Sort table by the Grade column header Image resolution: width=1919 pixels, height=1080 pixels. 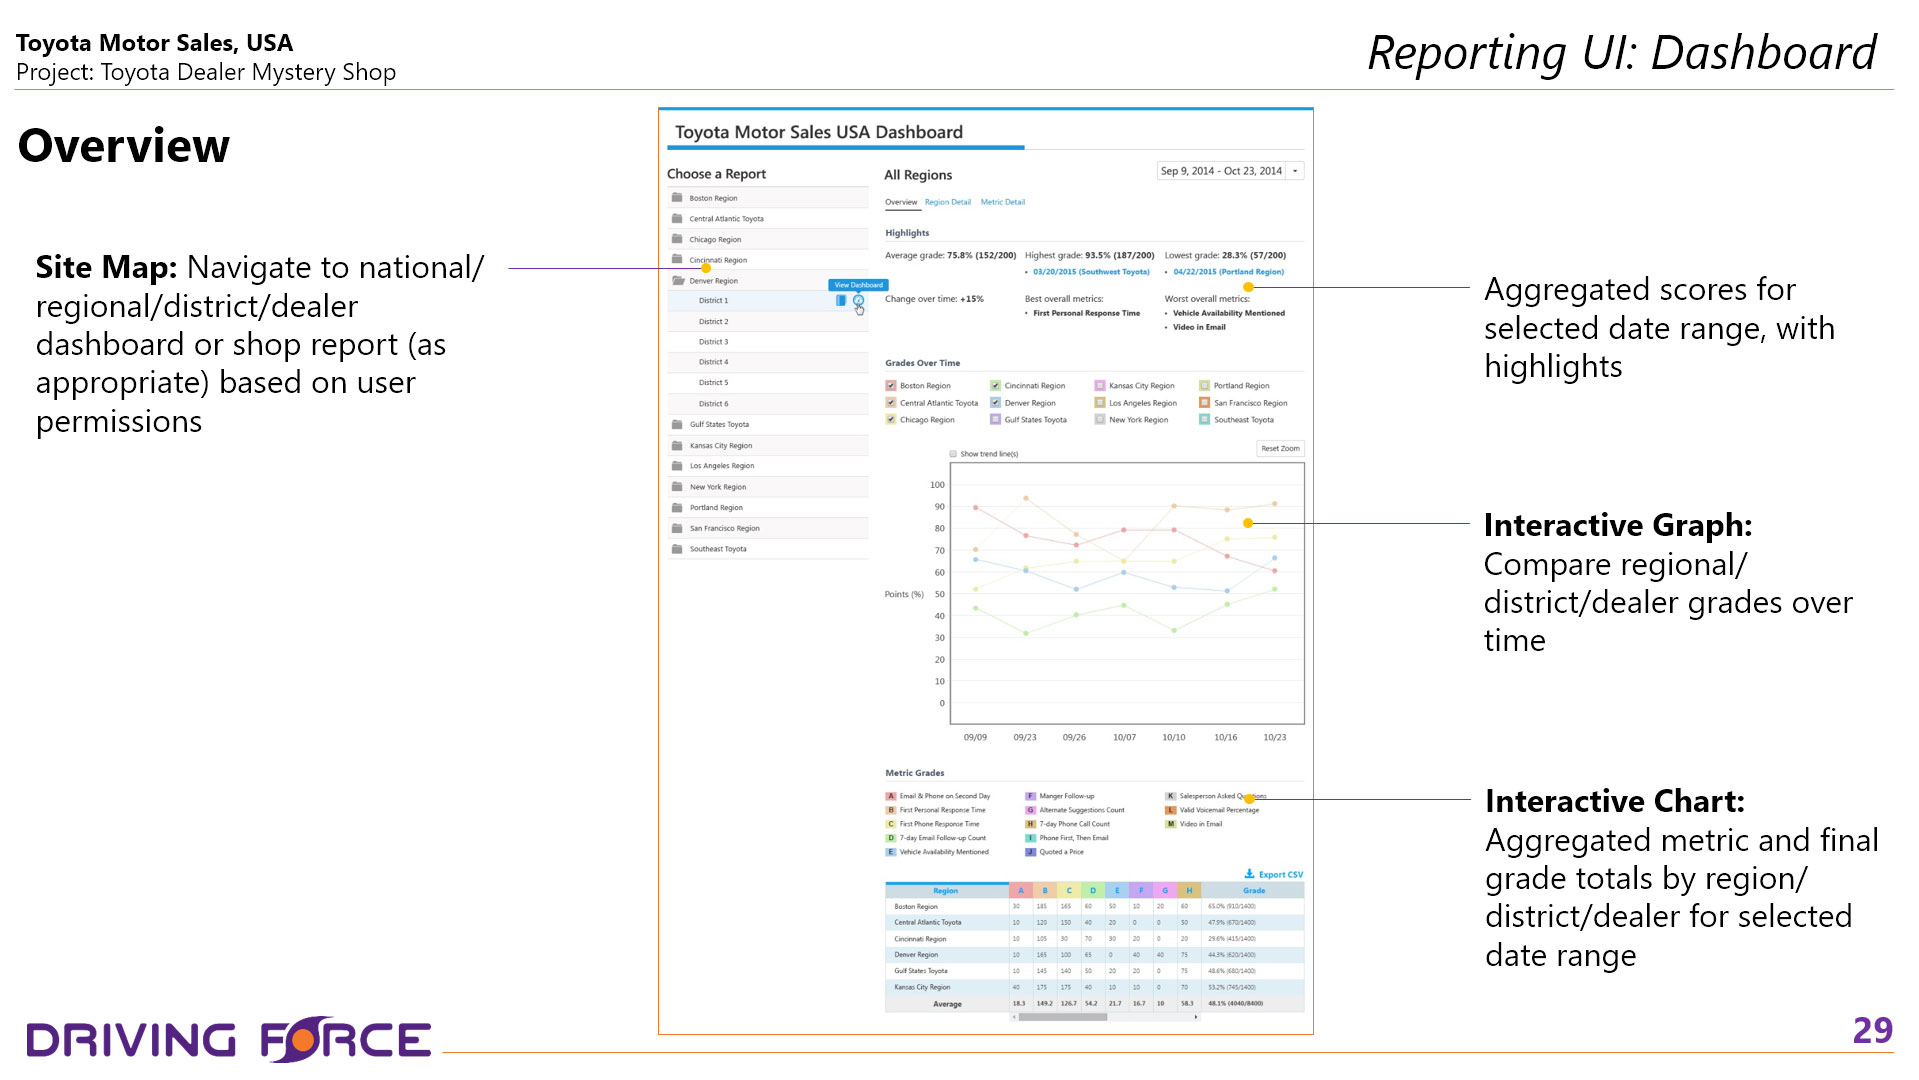(1253, 890)
